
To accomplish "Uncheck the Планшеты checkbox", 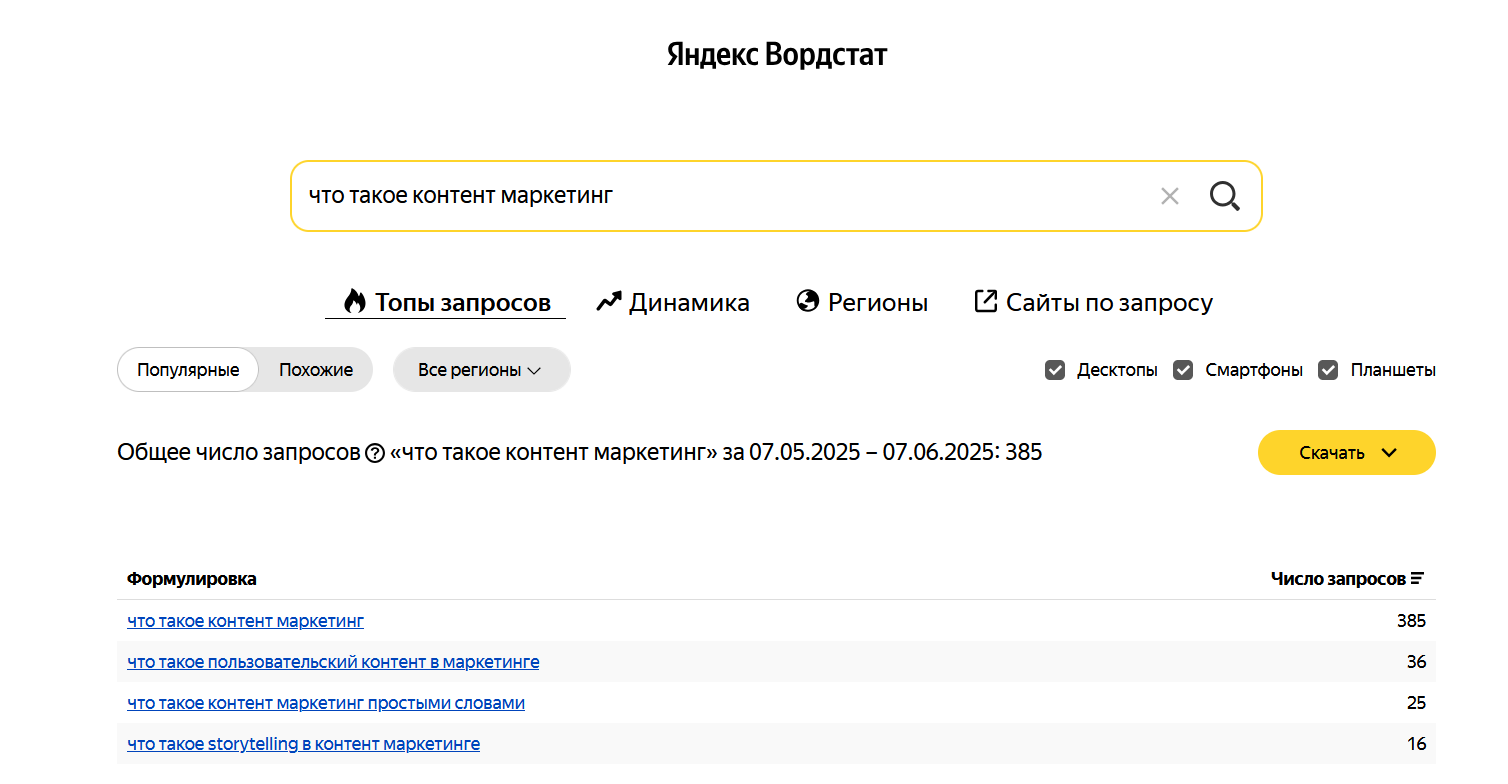I will pyautogui.click(x=1328, y=370).
